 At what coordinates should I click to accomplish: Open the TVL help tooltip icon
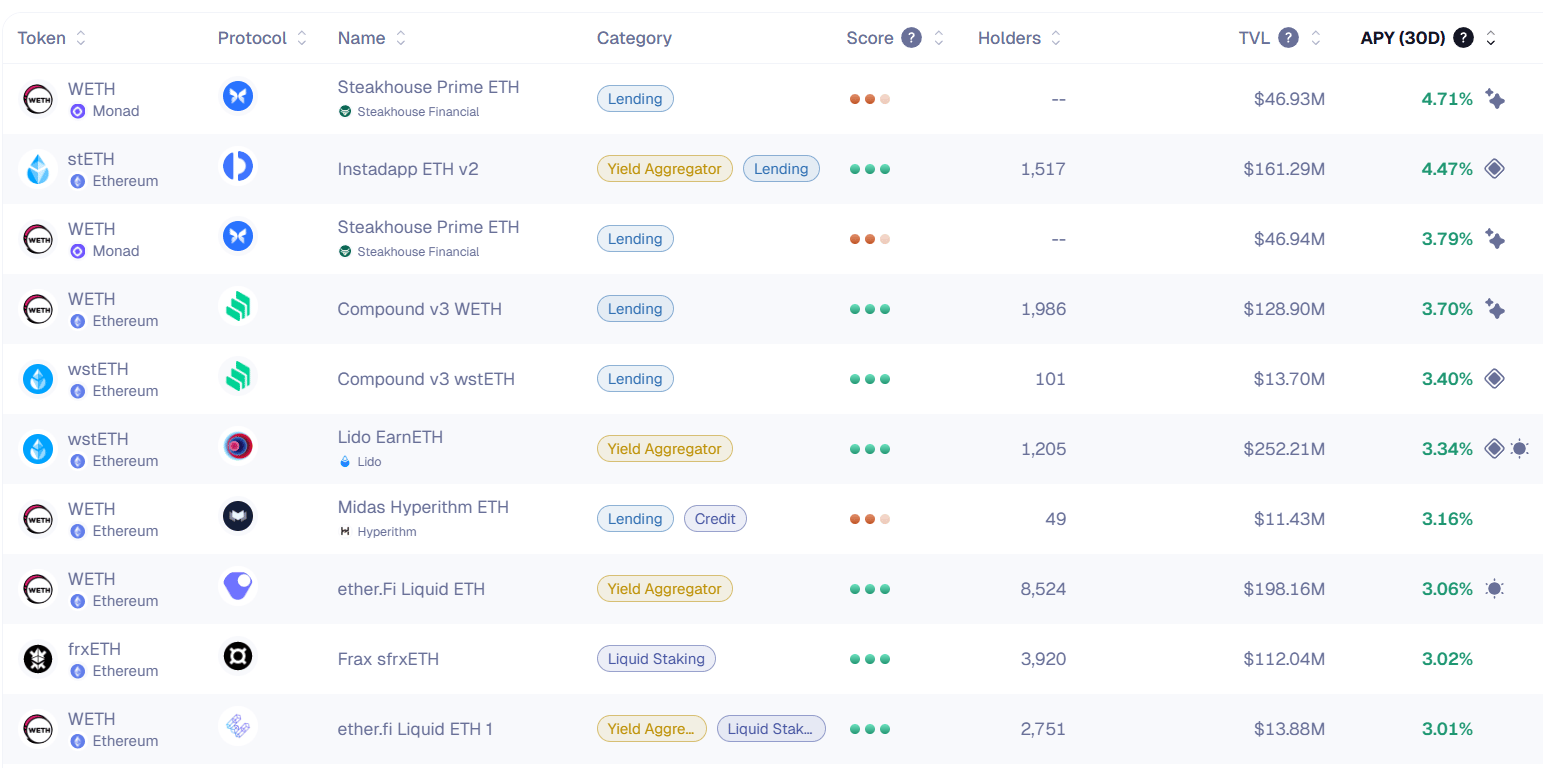[x=1289, y=38]
